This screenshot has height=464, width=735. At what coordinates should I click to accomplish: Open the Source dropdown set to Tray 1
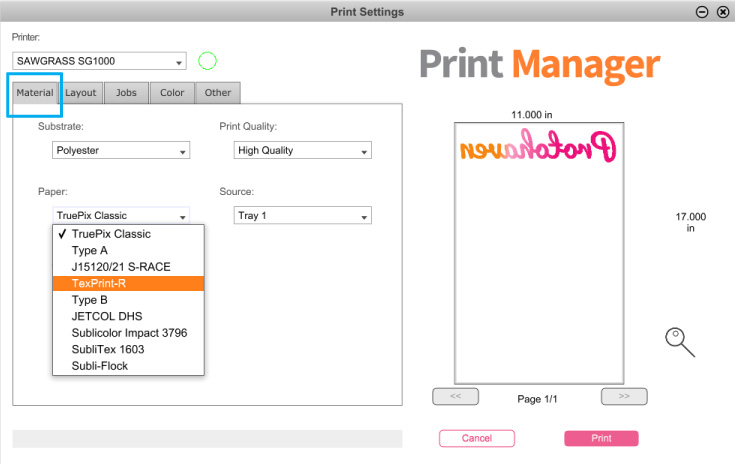(x=302, y=216)
